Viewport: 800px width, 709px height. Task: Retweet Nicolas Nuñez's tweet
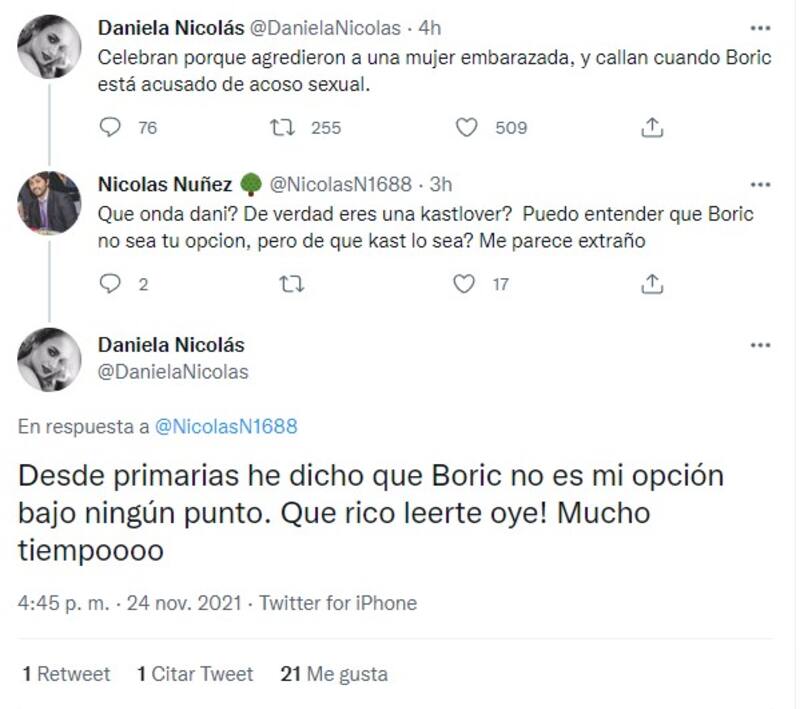290,284
